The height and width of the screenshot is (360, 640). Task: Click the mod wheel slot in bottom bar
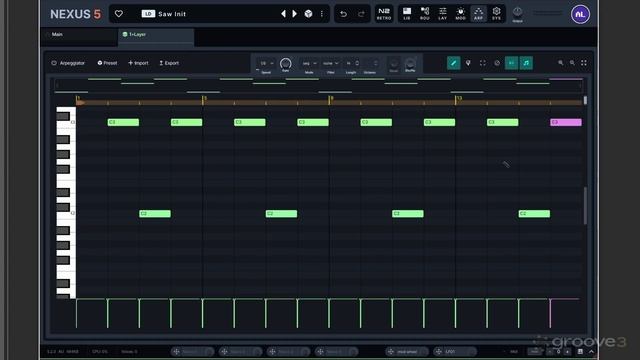click(x=407, y=351)
